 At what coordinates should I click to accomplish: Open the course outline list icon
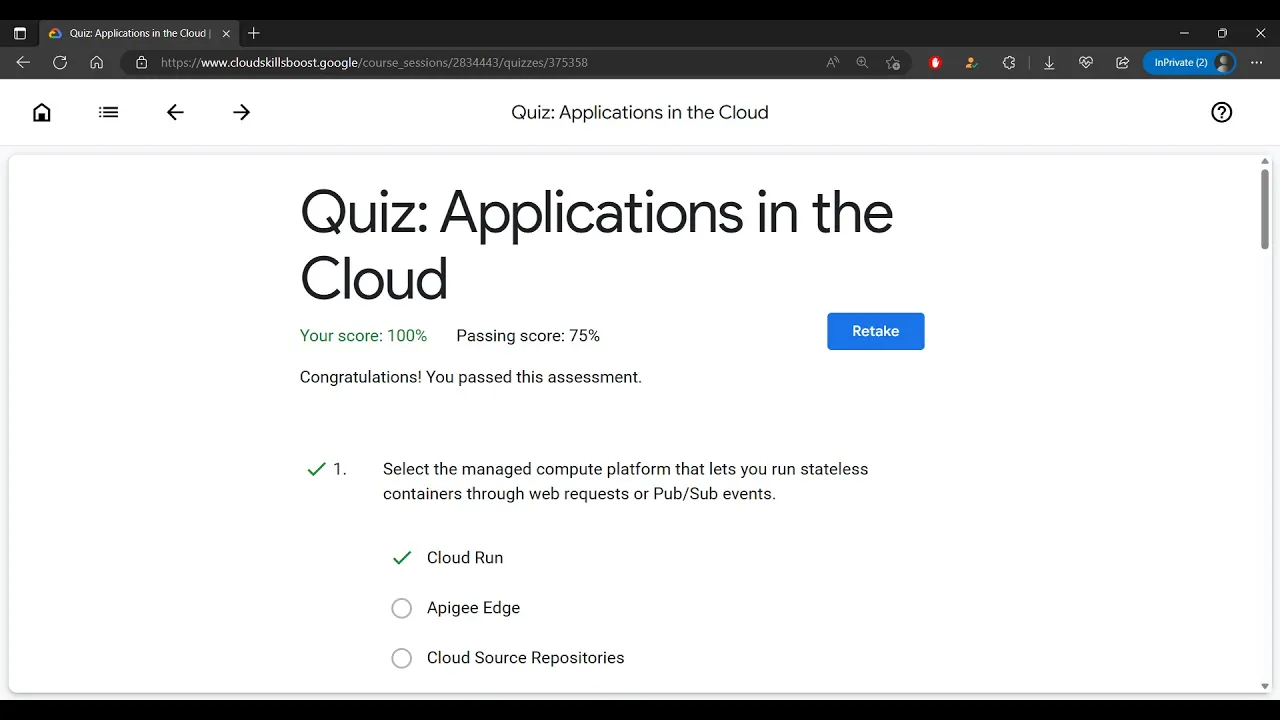109,112
